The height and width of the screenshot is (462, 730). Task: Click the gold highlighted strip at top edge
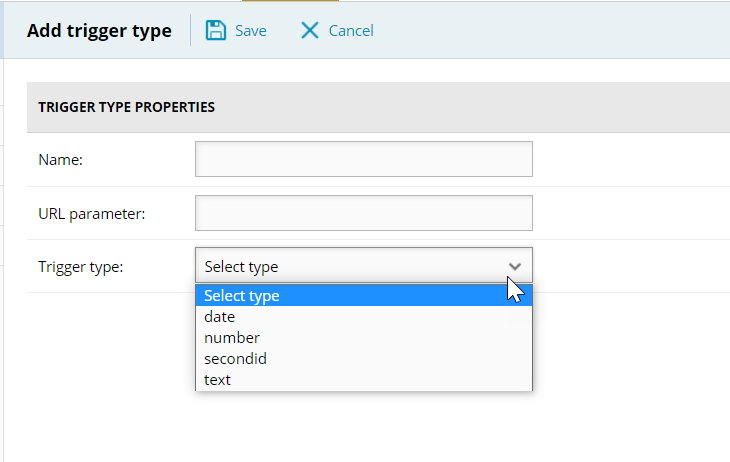point(291,0)
